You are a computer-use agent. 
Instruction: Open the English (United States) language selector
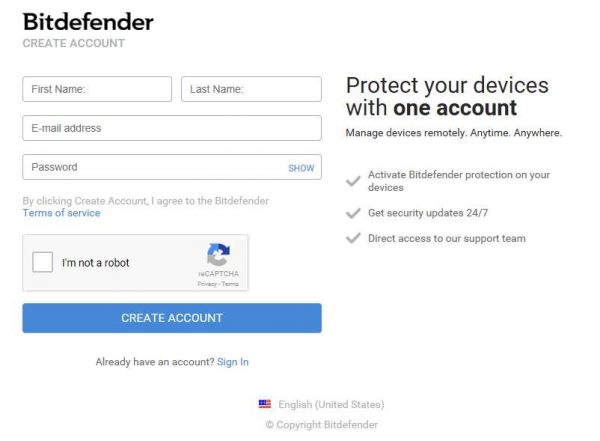click(x=331, y=404)
